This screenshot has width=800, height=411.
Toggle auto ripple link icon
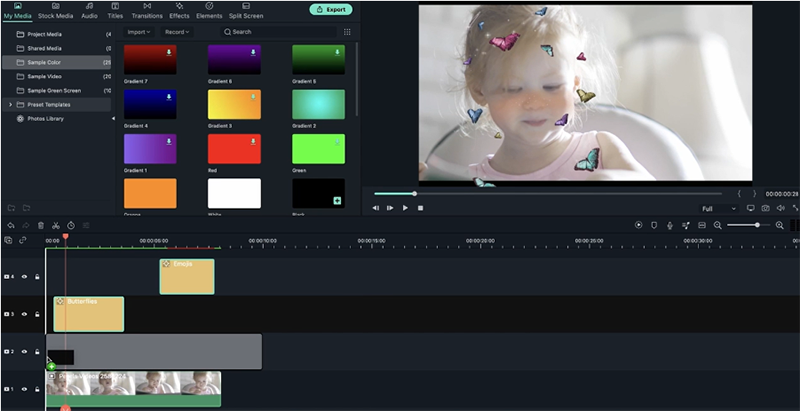pos(23,240)
